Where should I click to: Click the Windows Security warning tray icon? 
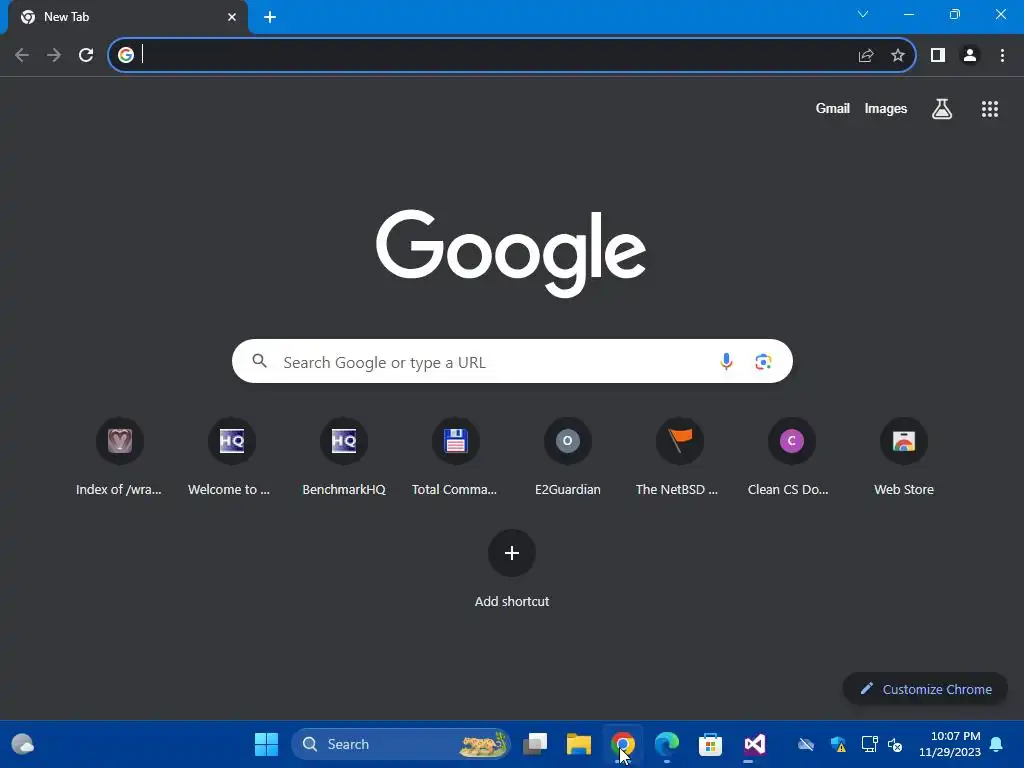pyautogui.click(x=838, y=744)
